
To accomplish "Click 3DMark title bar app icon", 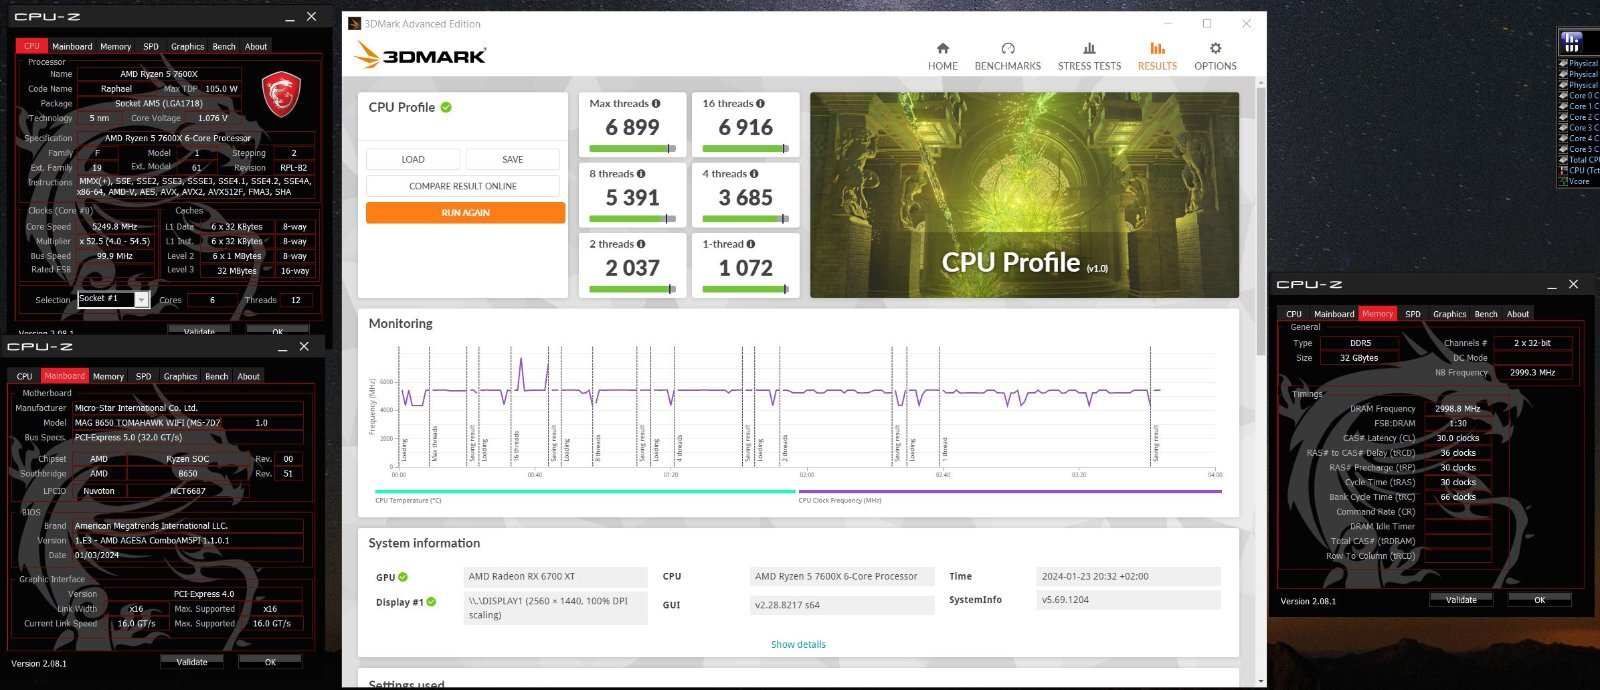I will tap(354, 23).
